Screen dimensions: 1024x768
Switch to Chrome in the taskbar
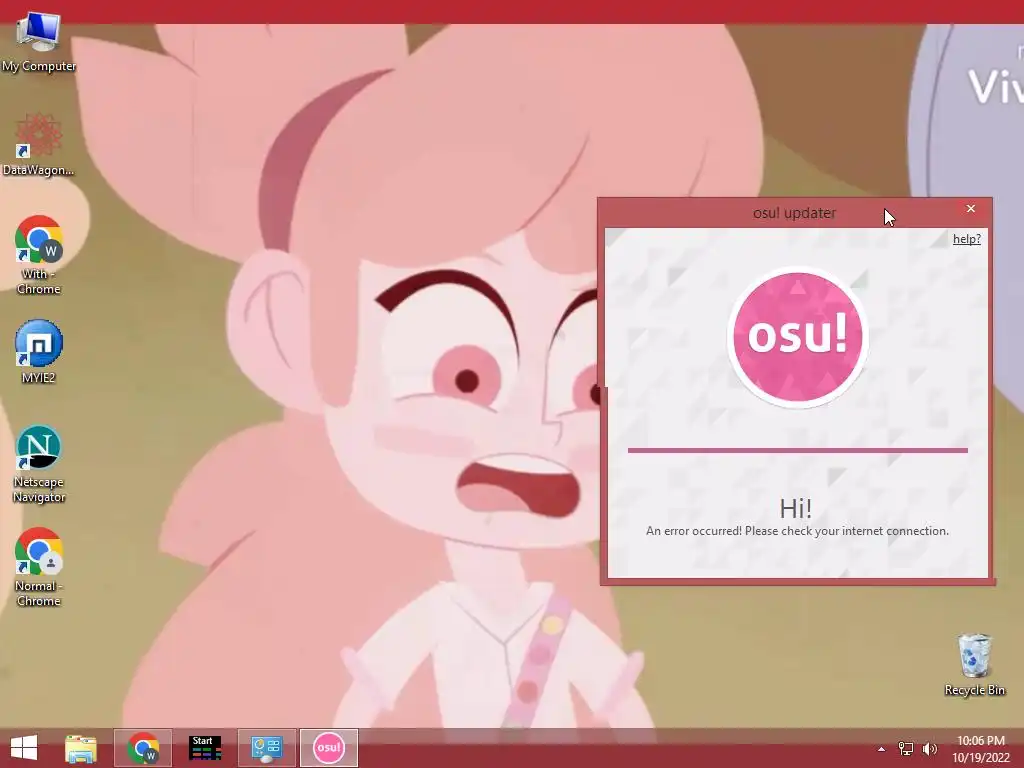(143, 748)
